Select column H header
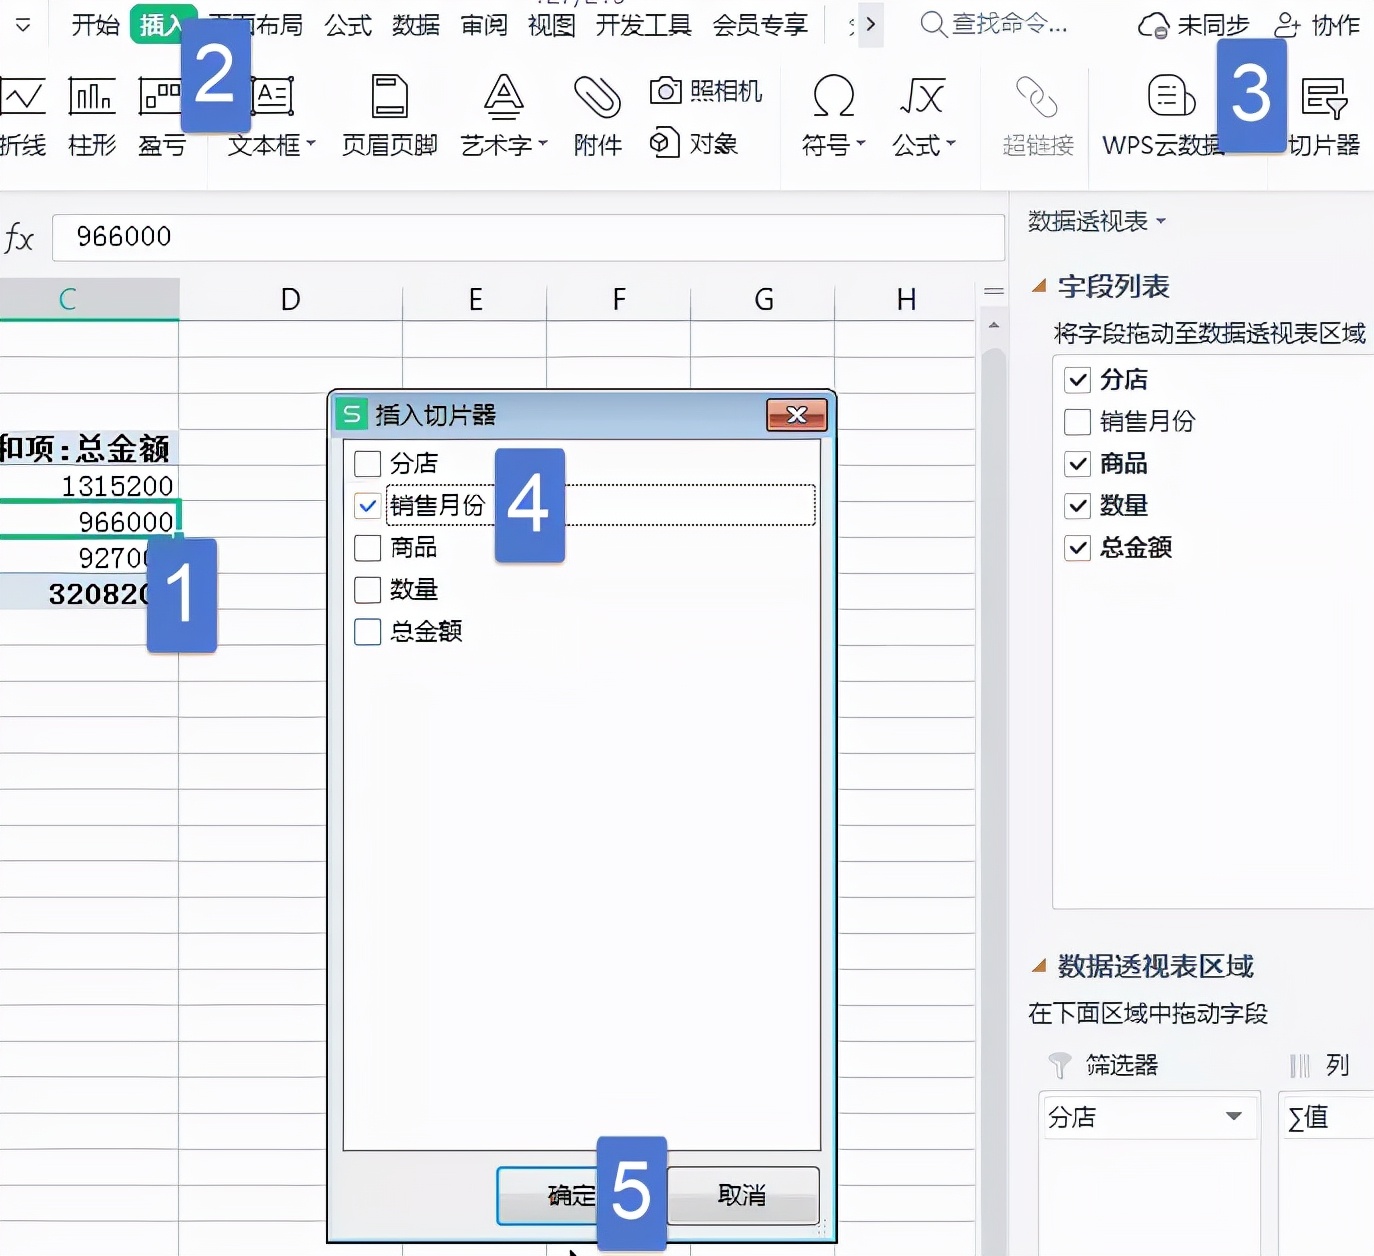The image size is (1374, 1256). coord(906,300)
